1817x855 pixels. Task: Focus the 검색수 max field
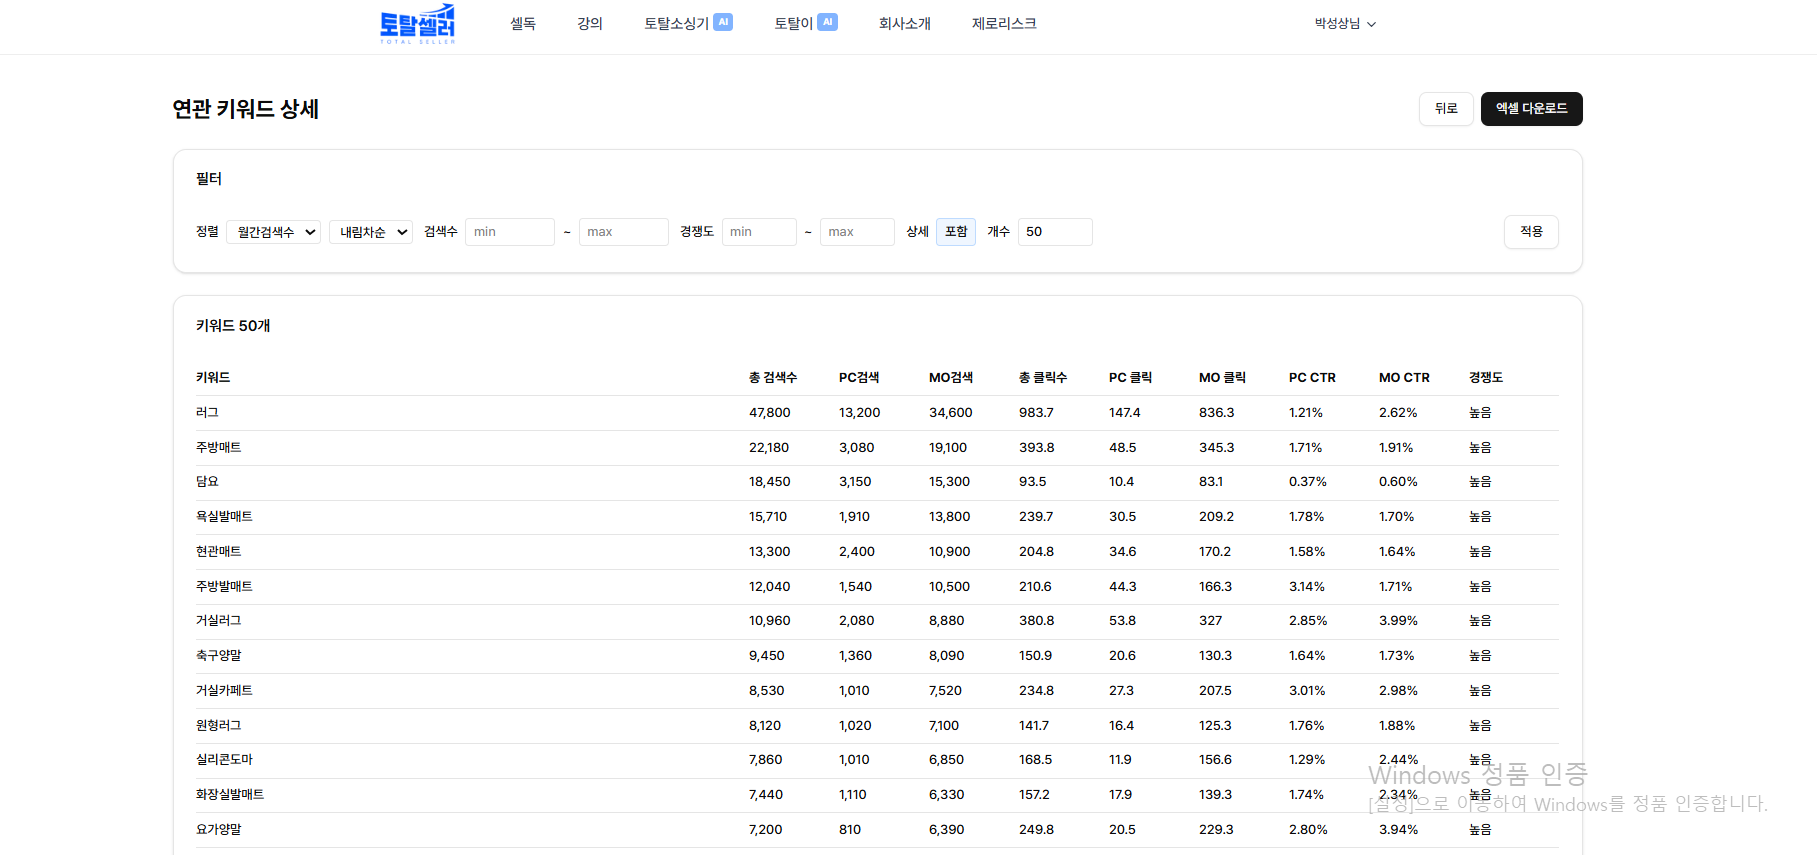[624, 232]
